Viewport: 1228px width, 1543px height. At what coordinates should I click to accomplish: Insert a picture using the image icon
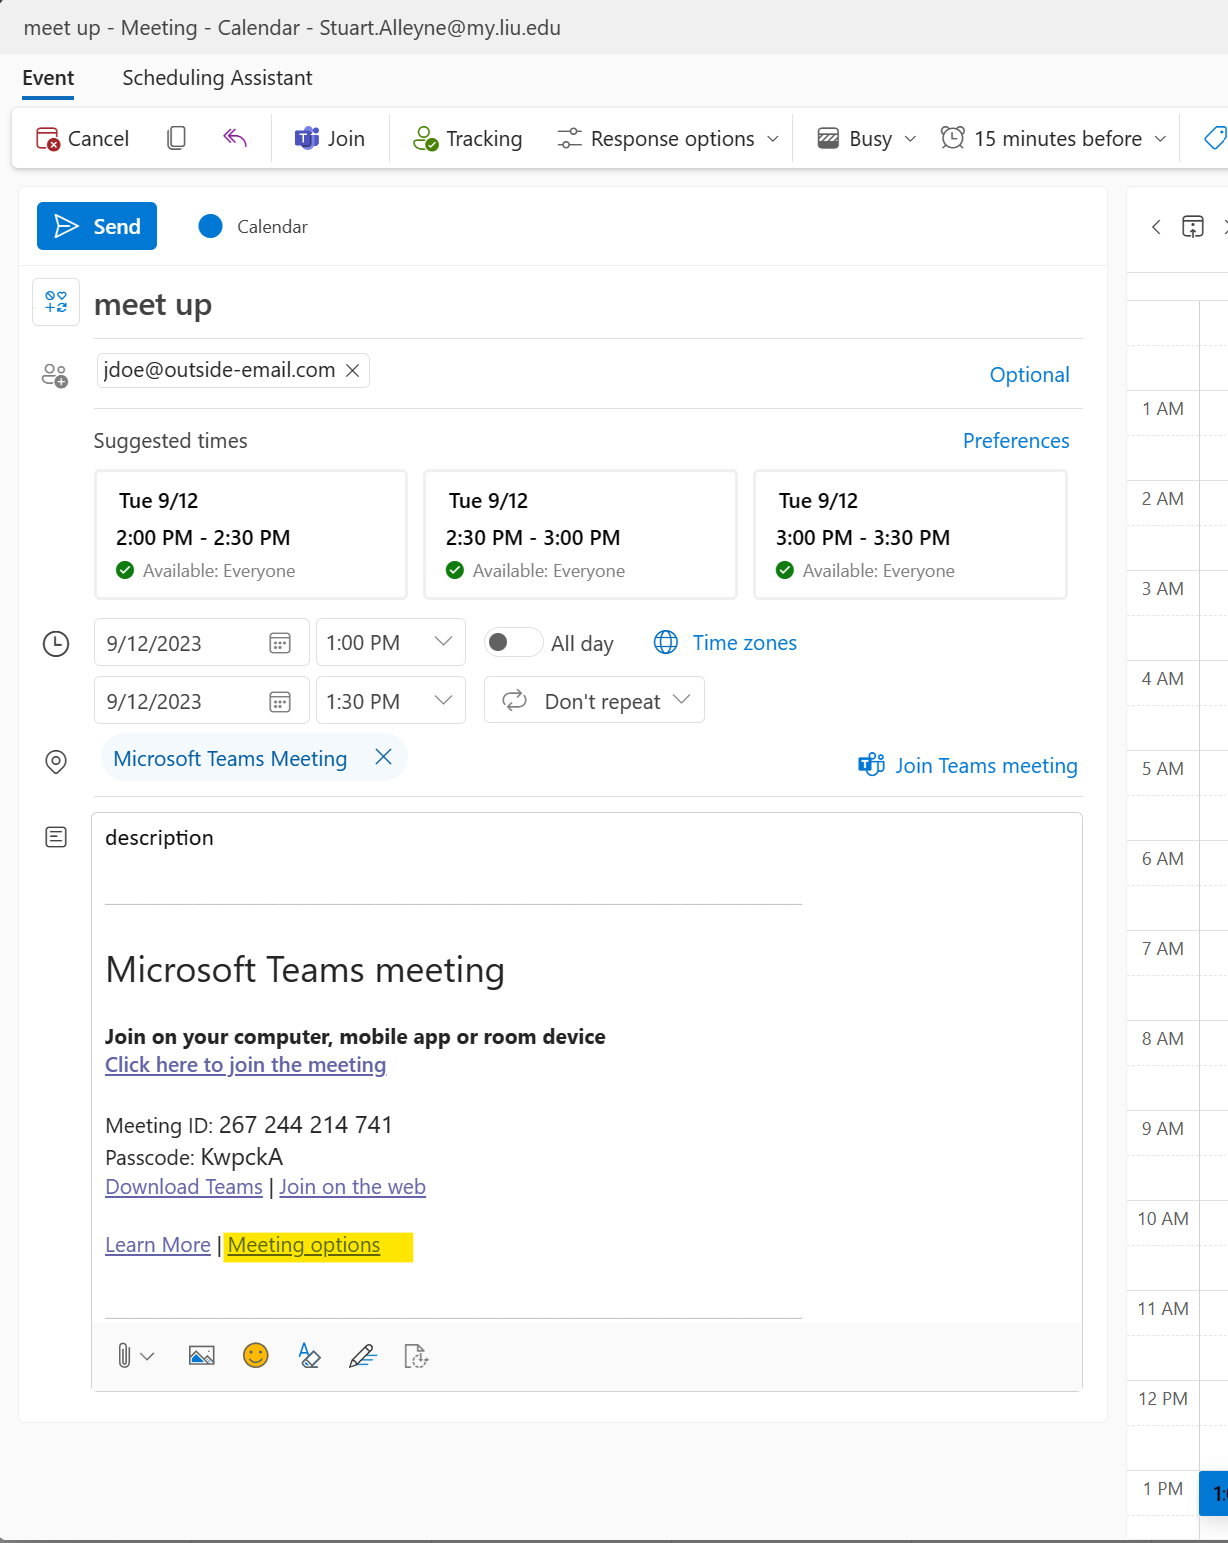[x=202, y=1356]
